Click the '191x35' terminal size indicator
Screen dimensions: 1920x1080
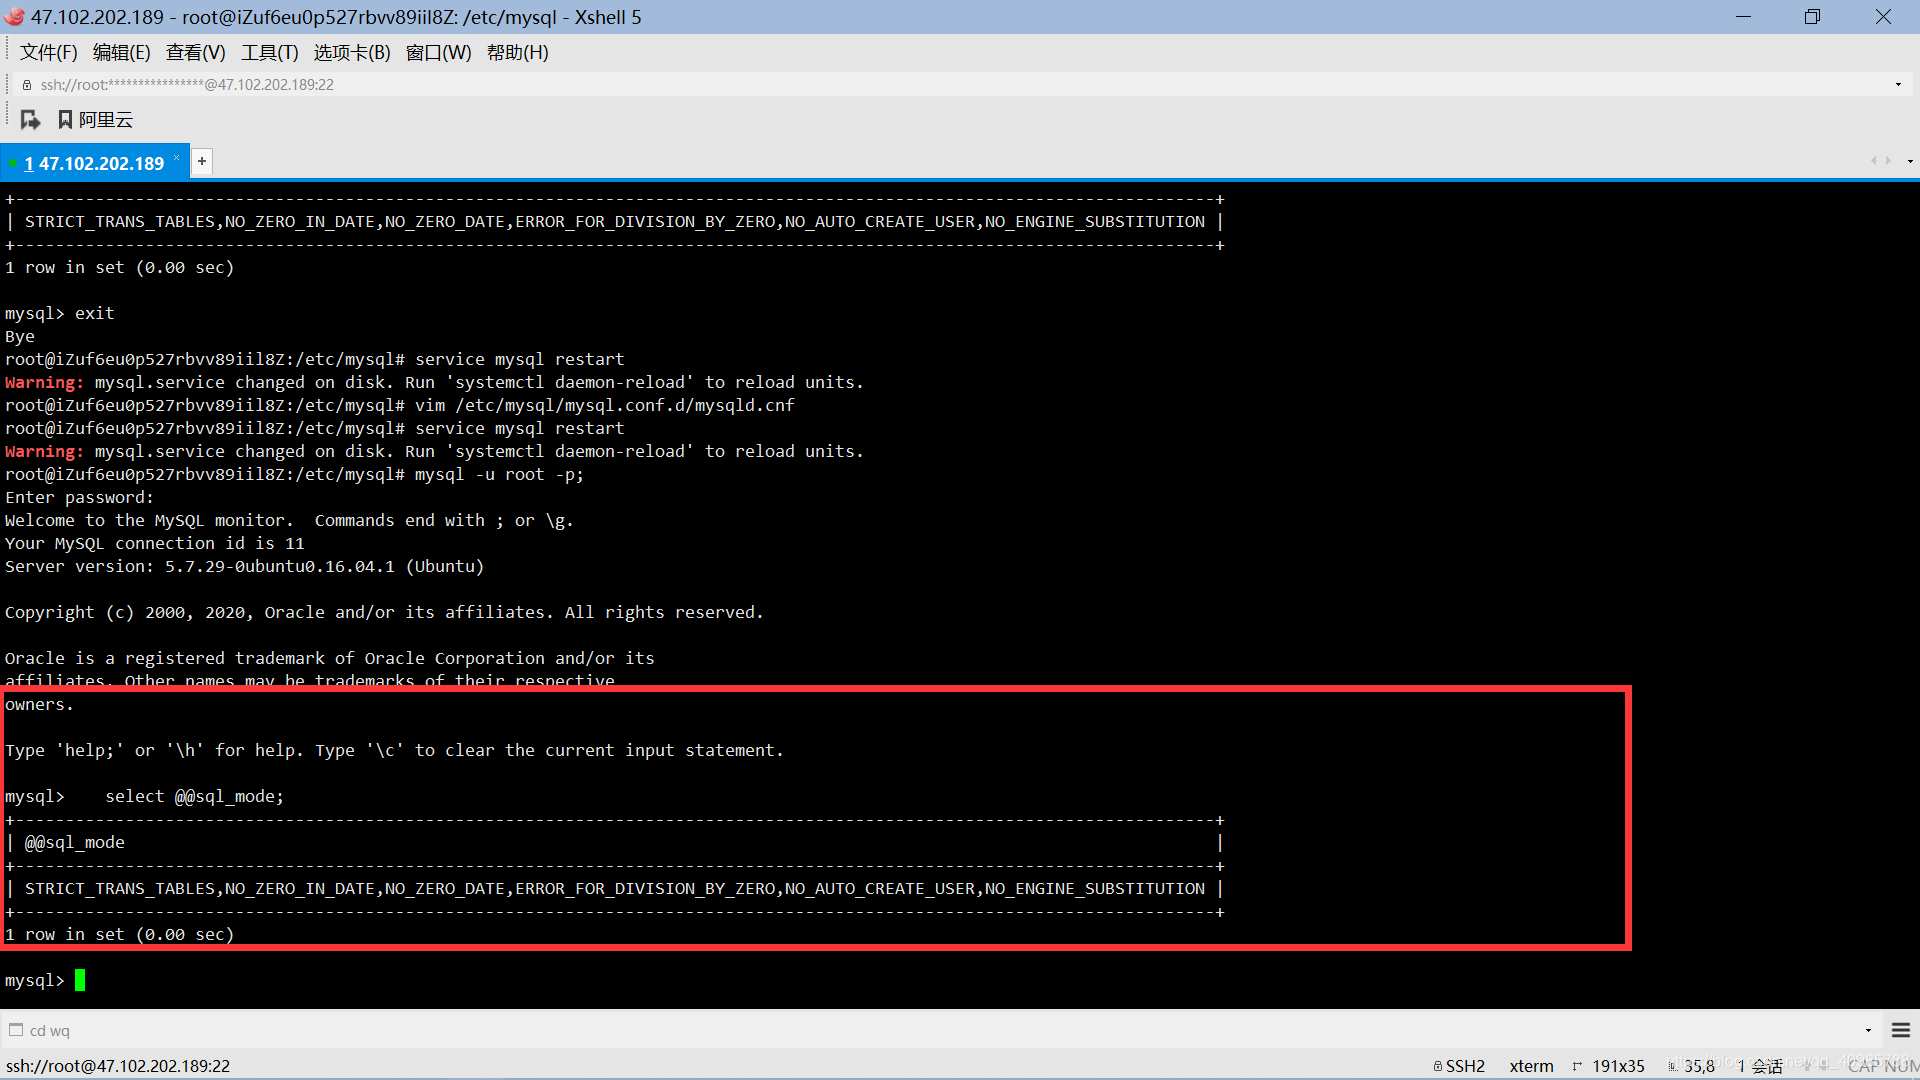click(x=1618, y=1066)
